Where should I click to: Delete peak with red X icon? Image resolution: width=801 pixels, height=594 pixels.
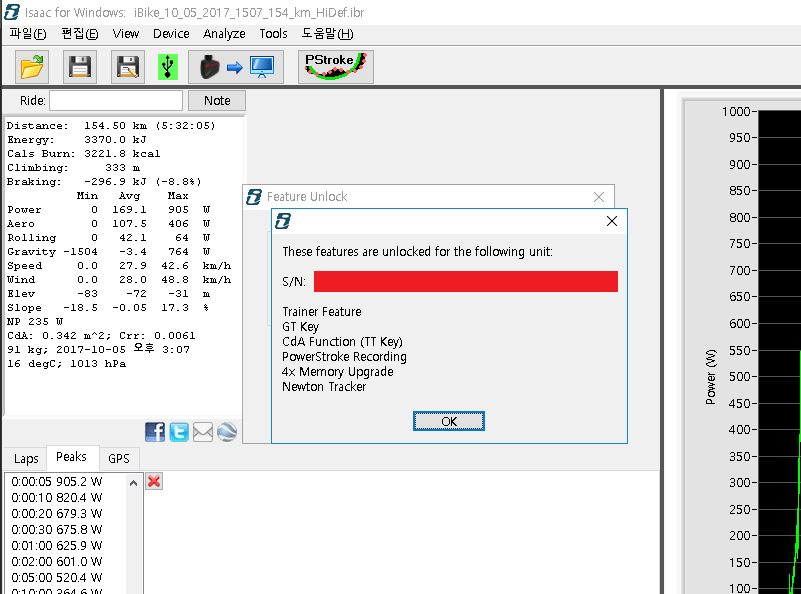click(154, 481)
